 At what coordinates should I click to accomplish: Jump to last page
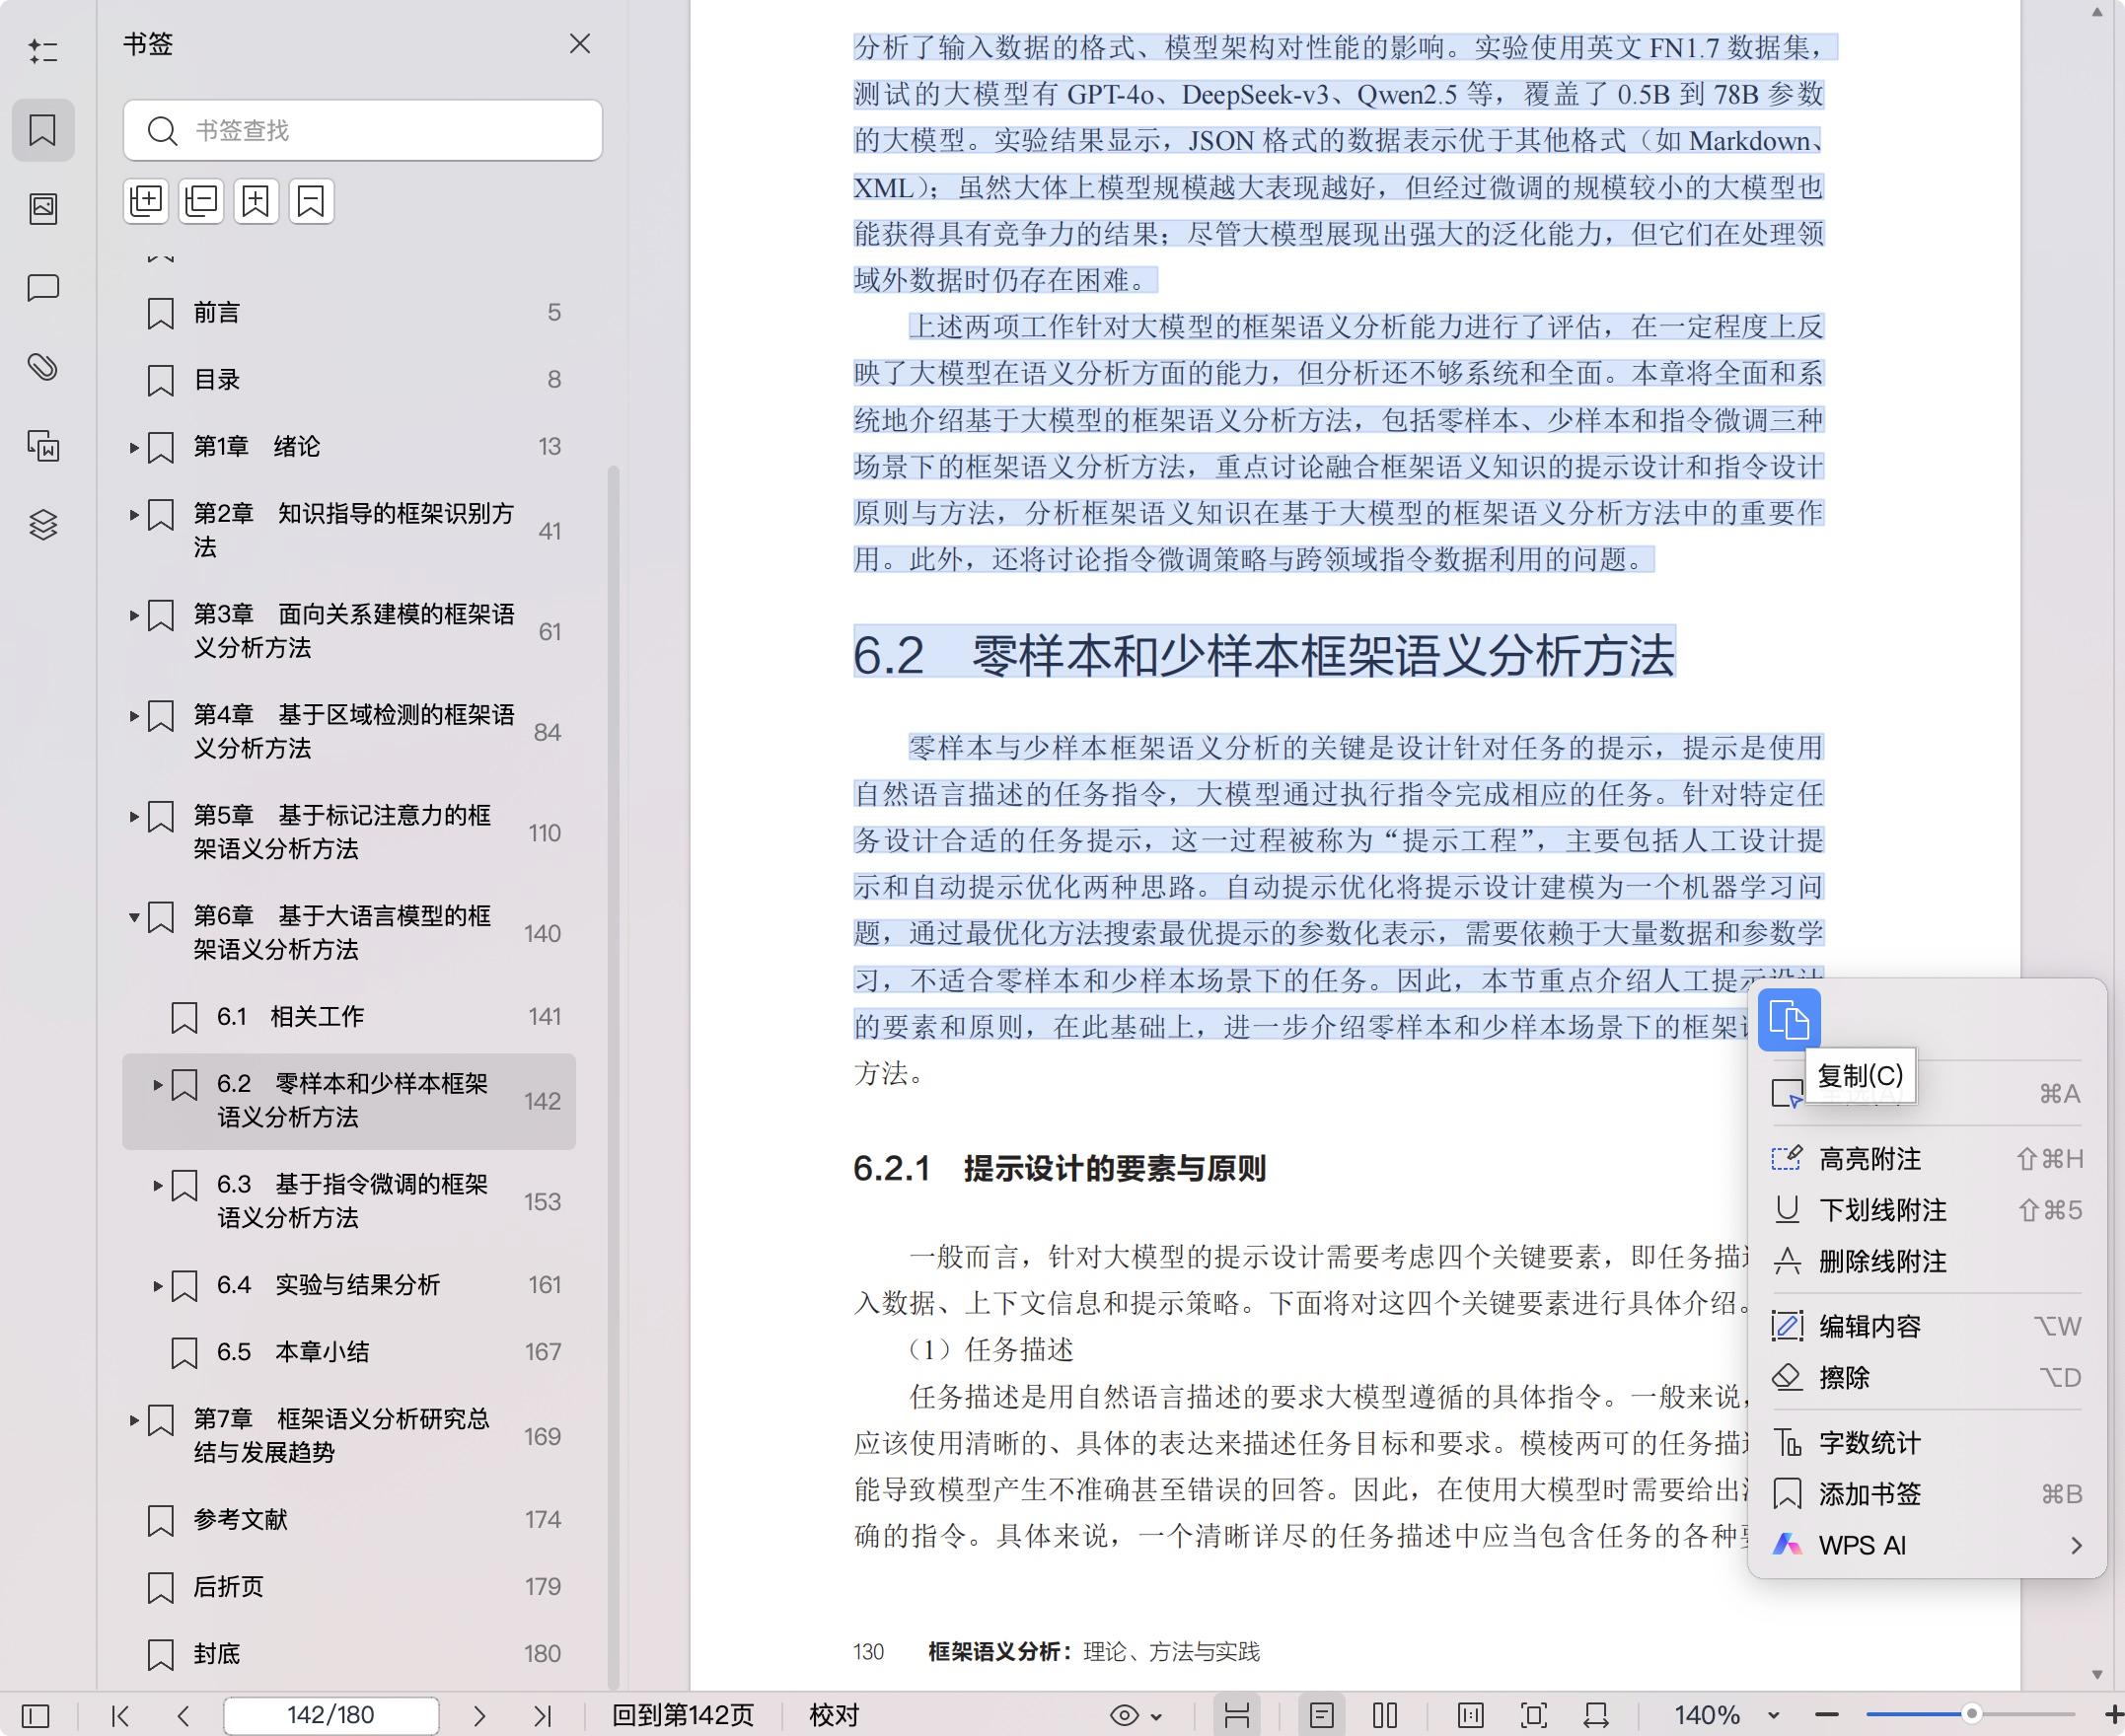tap(542, 1716)
